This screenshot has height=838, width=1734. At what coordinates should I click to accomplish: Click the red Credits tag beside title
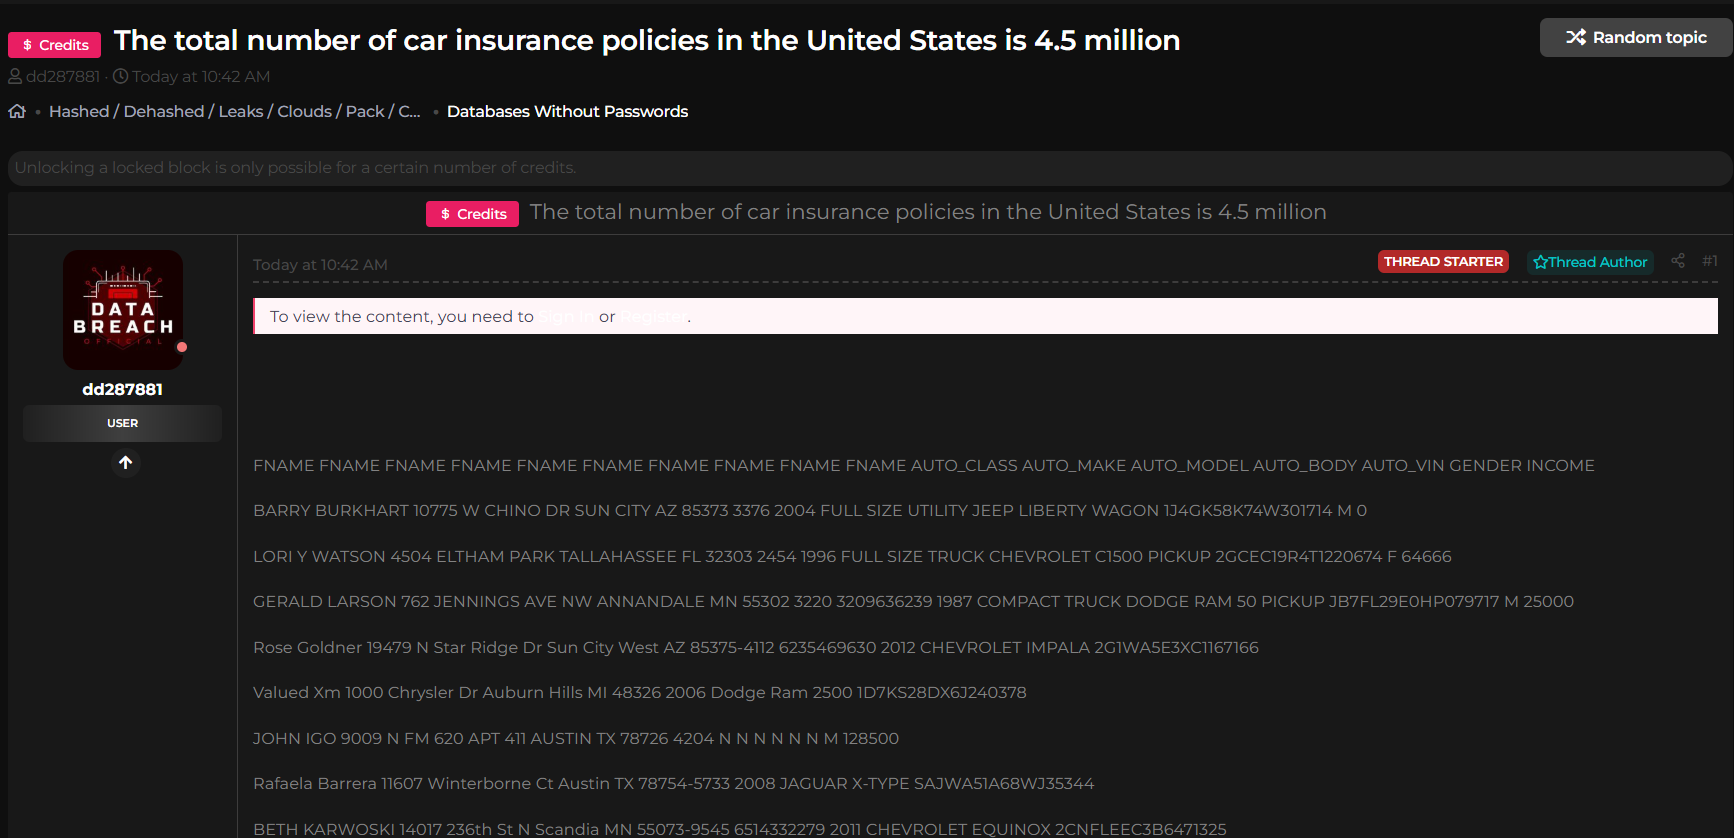(55, 45)
